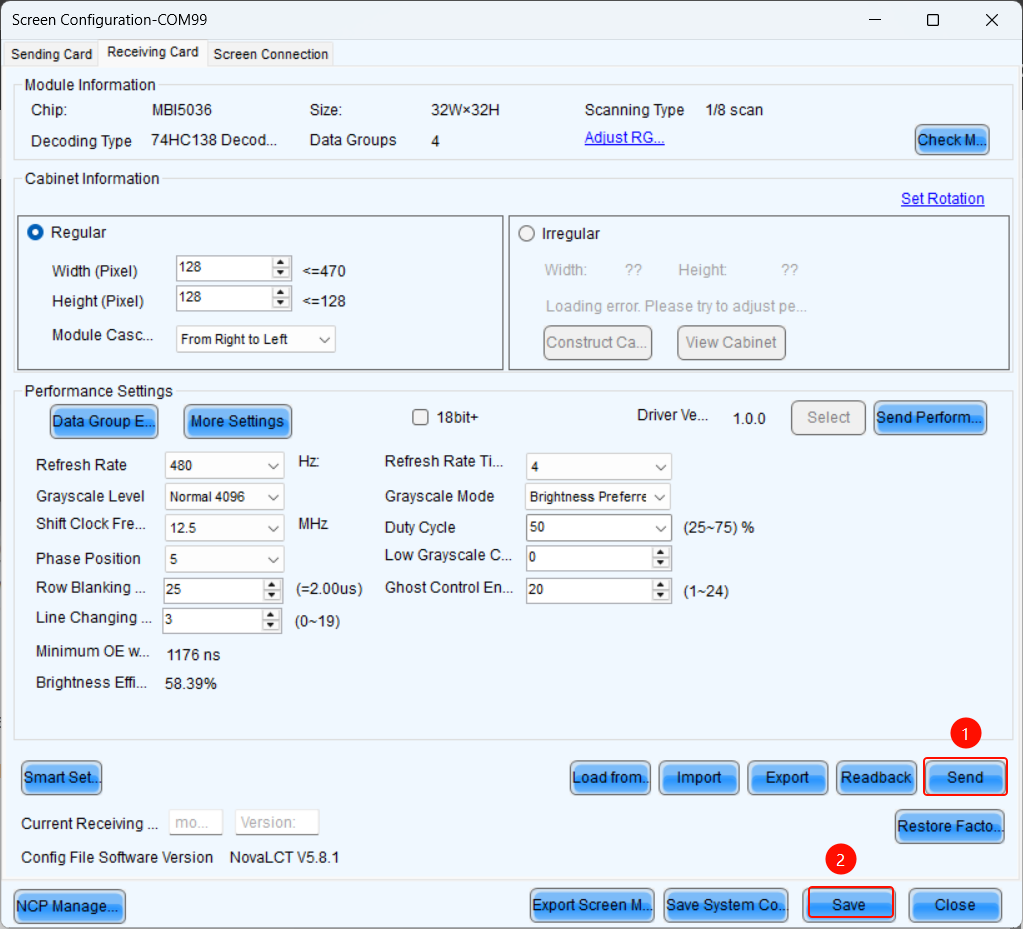Click the Line Changing input field
Image resolution: width=1023 pixels, height=929 pixels.
point(210,620)
